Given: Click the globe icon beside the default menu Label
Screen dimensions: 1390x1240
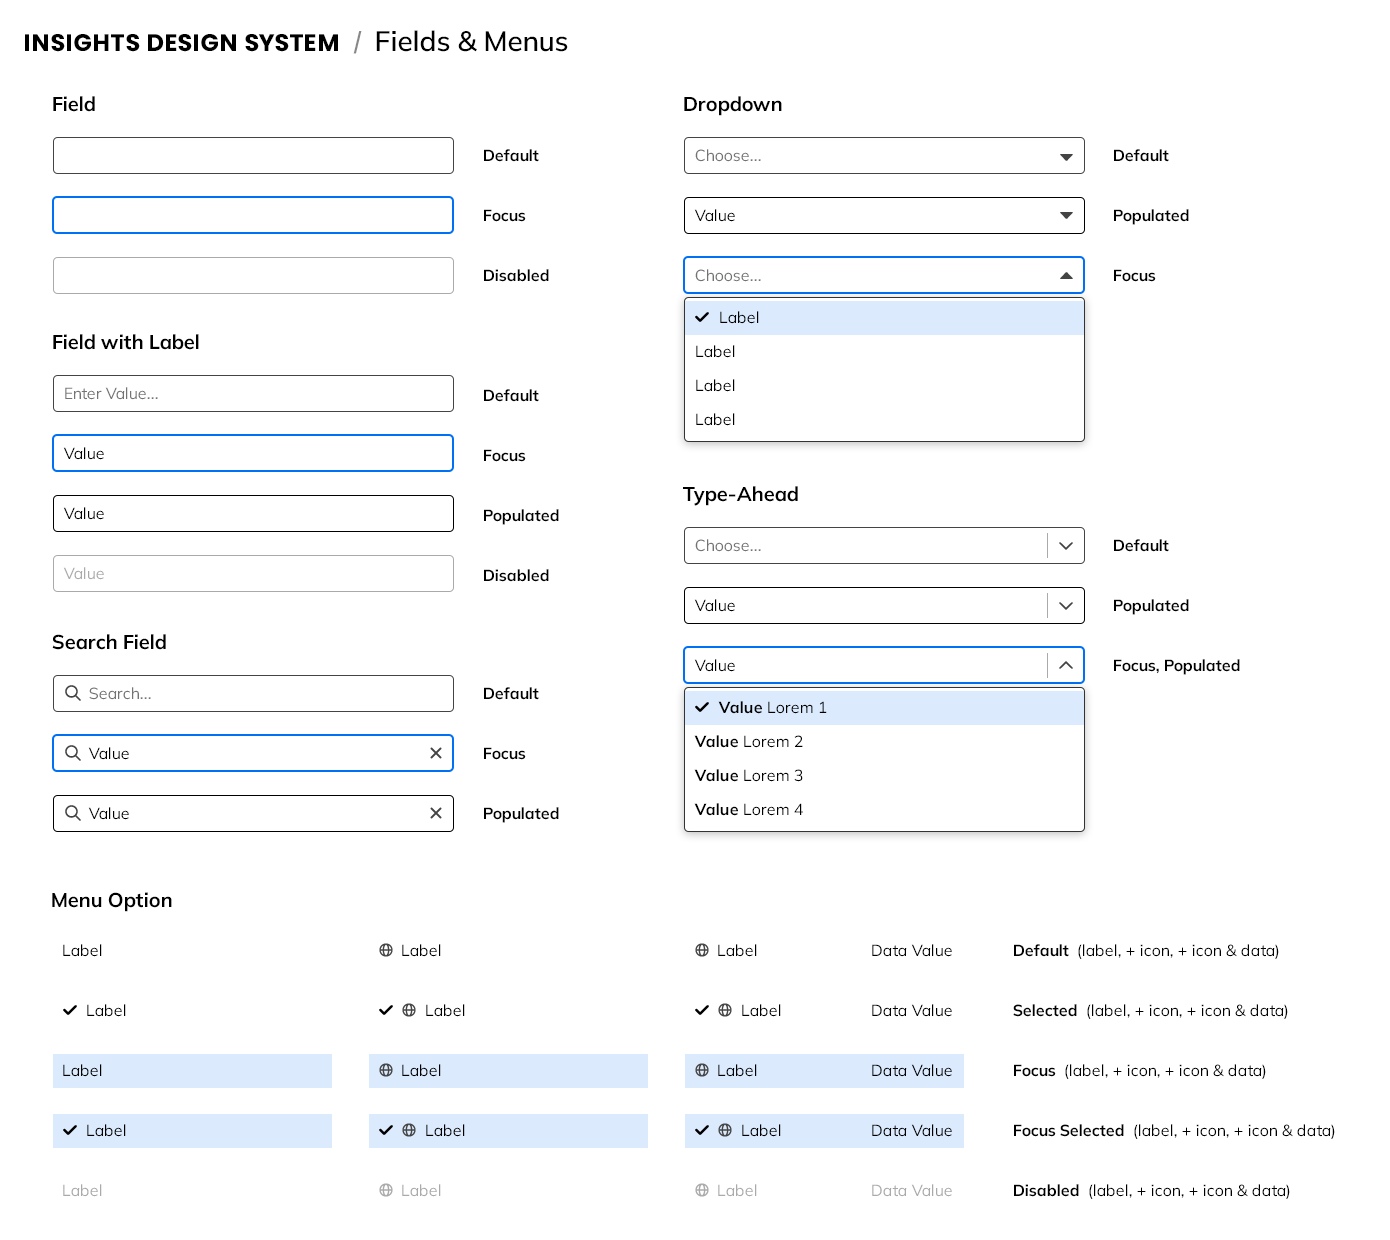Looking at the screenshot, I should [x=386, y=950].
